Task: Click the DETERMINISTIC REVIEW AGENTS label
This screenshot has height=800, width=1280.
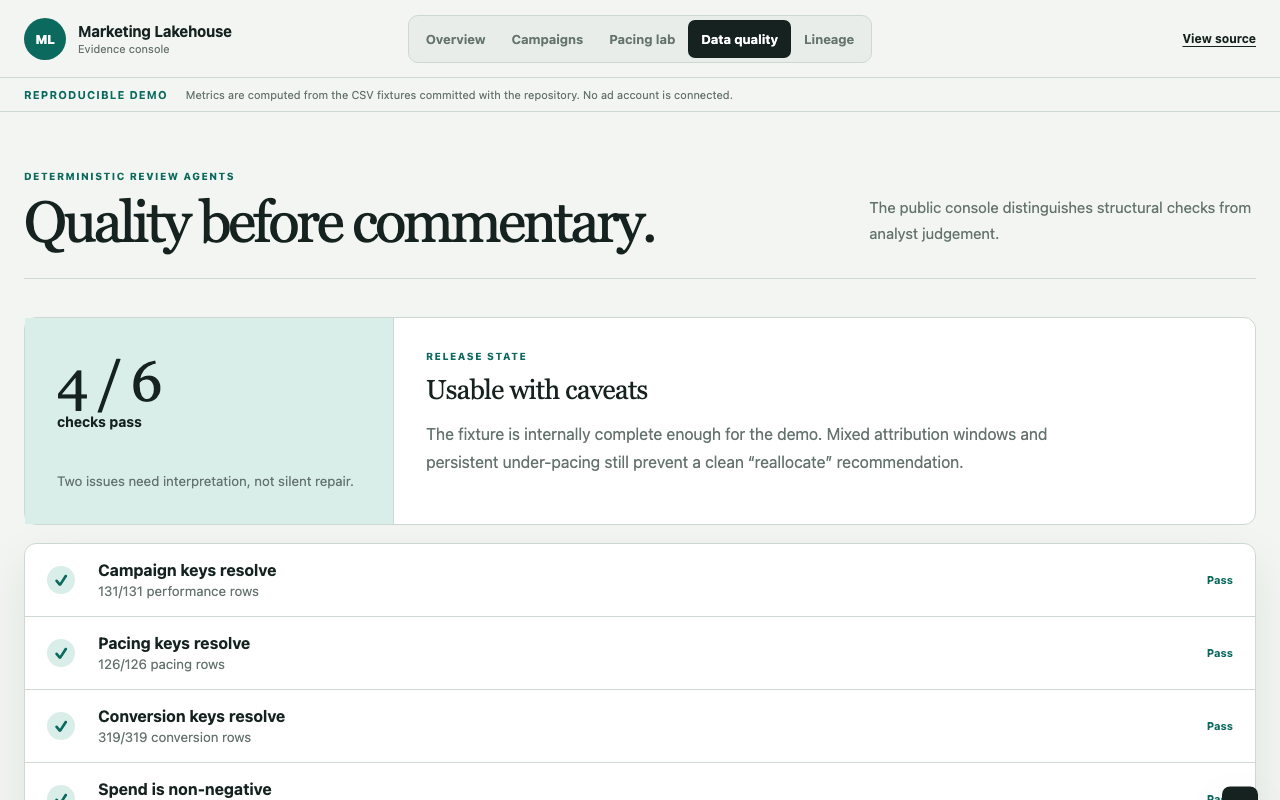Action: (x=129, y=177)
